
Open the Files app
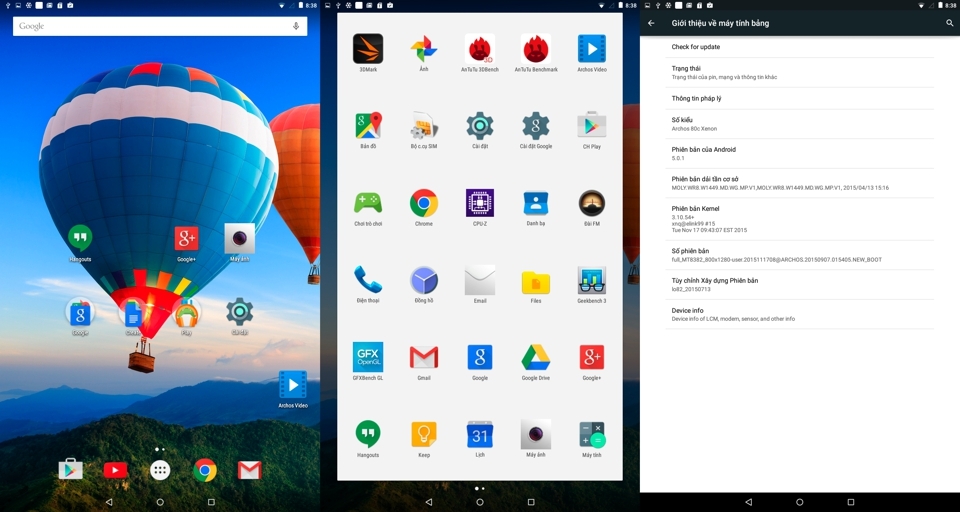point(536,282)
